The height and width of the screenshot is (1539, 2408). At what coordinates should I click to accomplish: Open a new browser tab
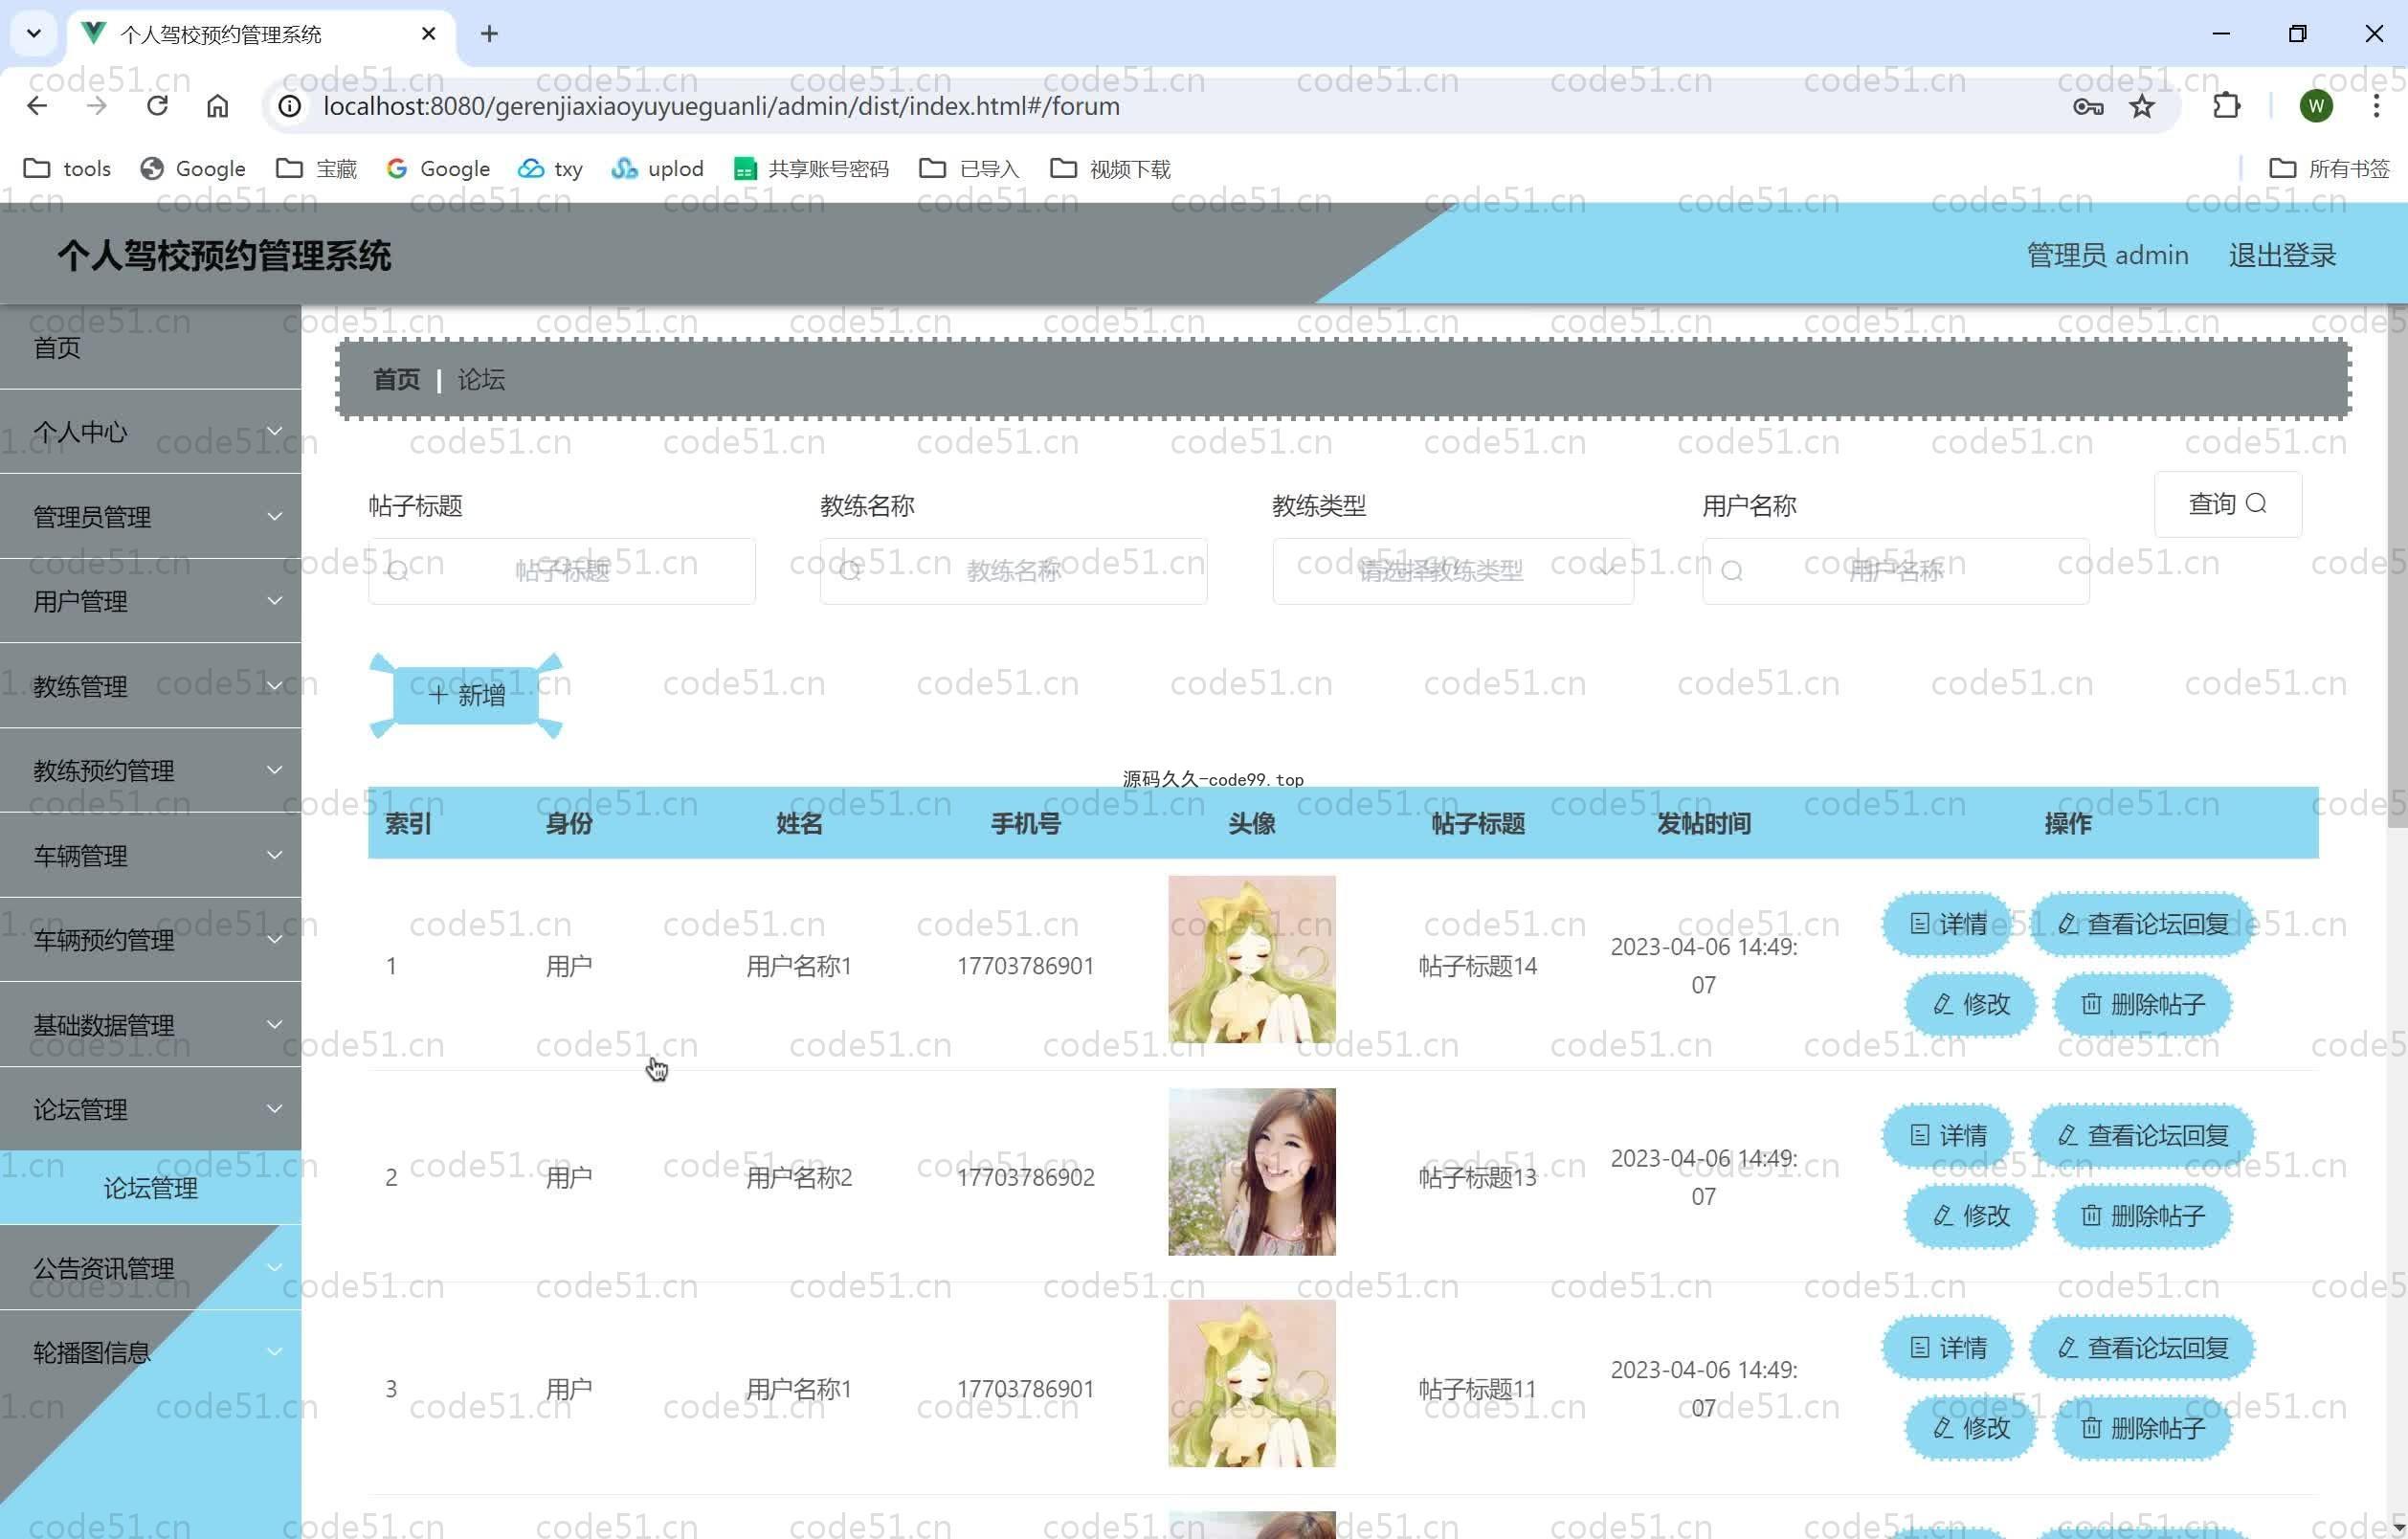pos(489,34)
